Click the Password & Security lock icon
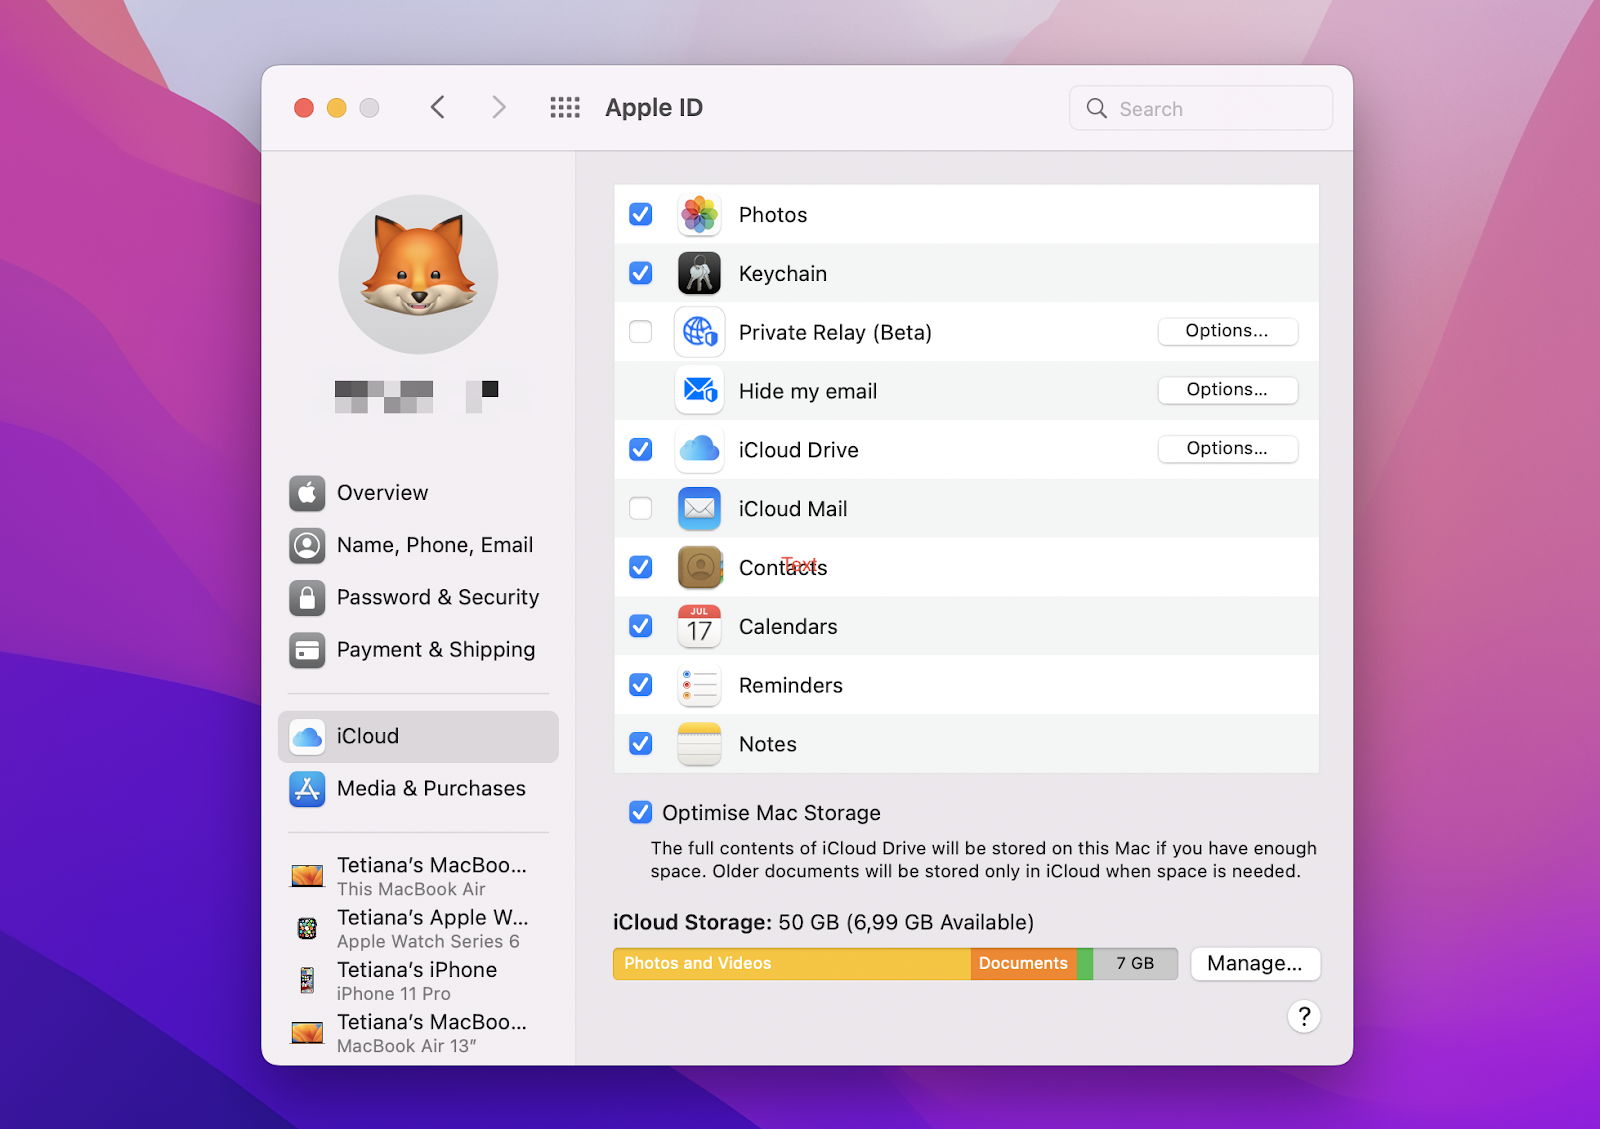This screenshot has width=1600, height=1129. (x=307, y=598)
